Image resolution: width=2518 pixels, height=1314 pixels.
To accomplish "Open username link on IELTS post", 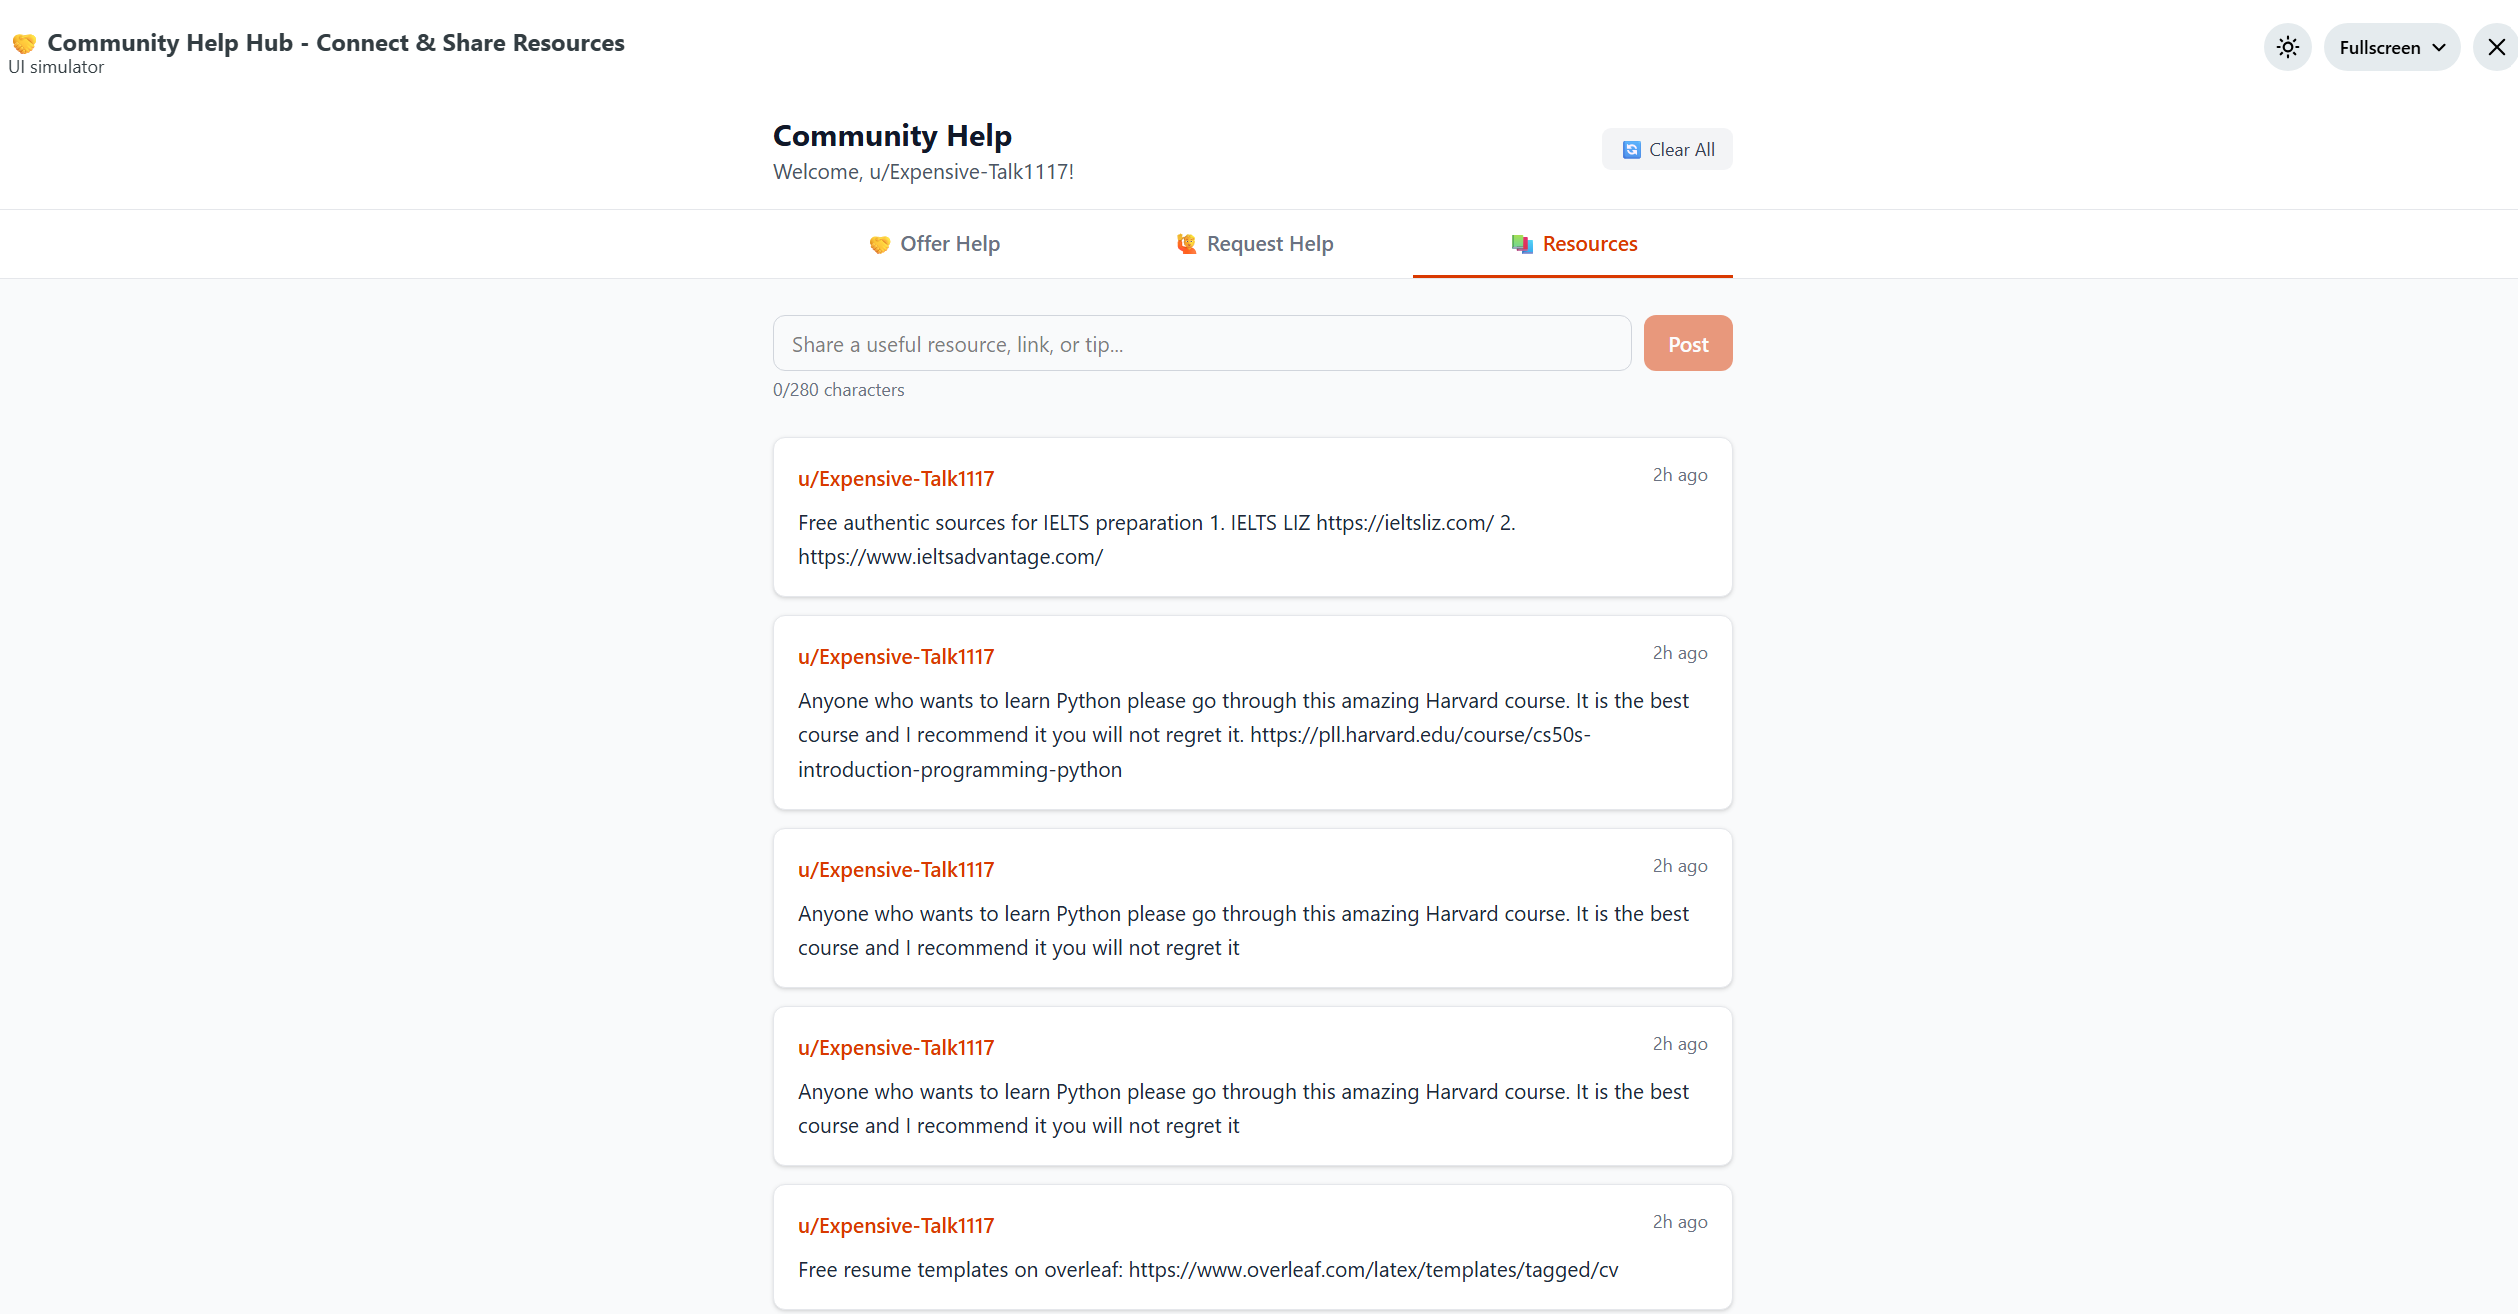I will (x=896, y=479).
